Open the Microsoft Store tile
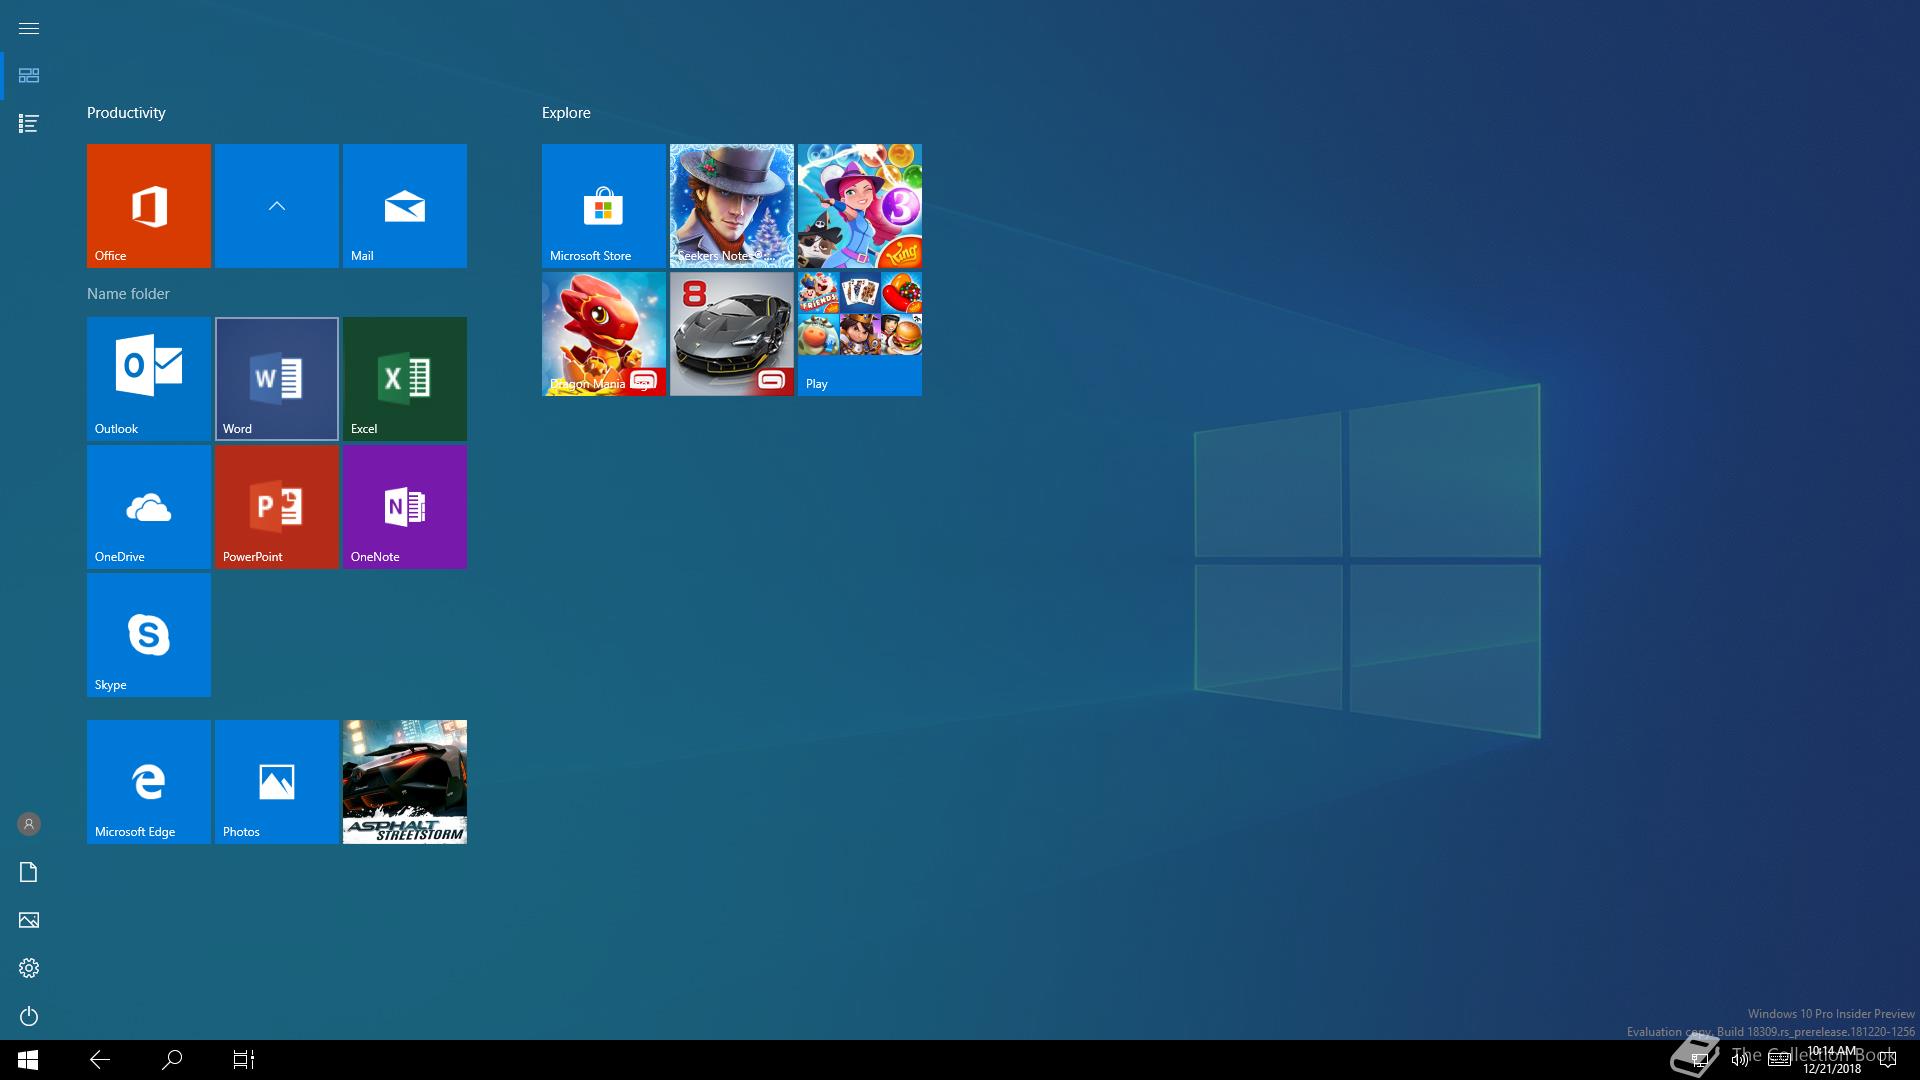The image size is (1920, 1080). click(x=604, y=206)
